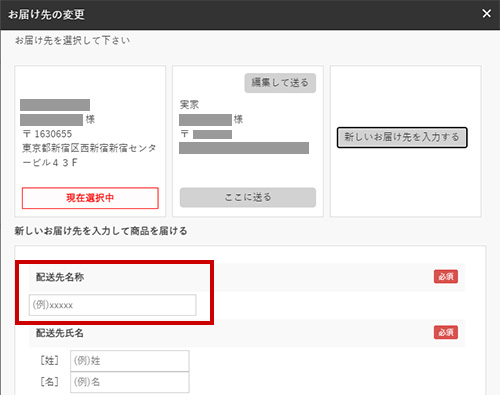The height and width of the screenshot is (395, 500).
Task: Close the お届け先の変更 dialog
Action: 486,14
